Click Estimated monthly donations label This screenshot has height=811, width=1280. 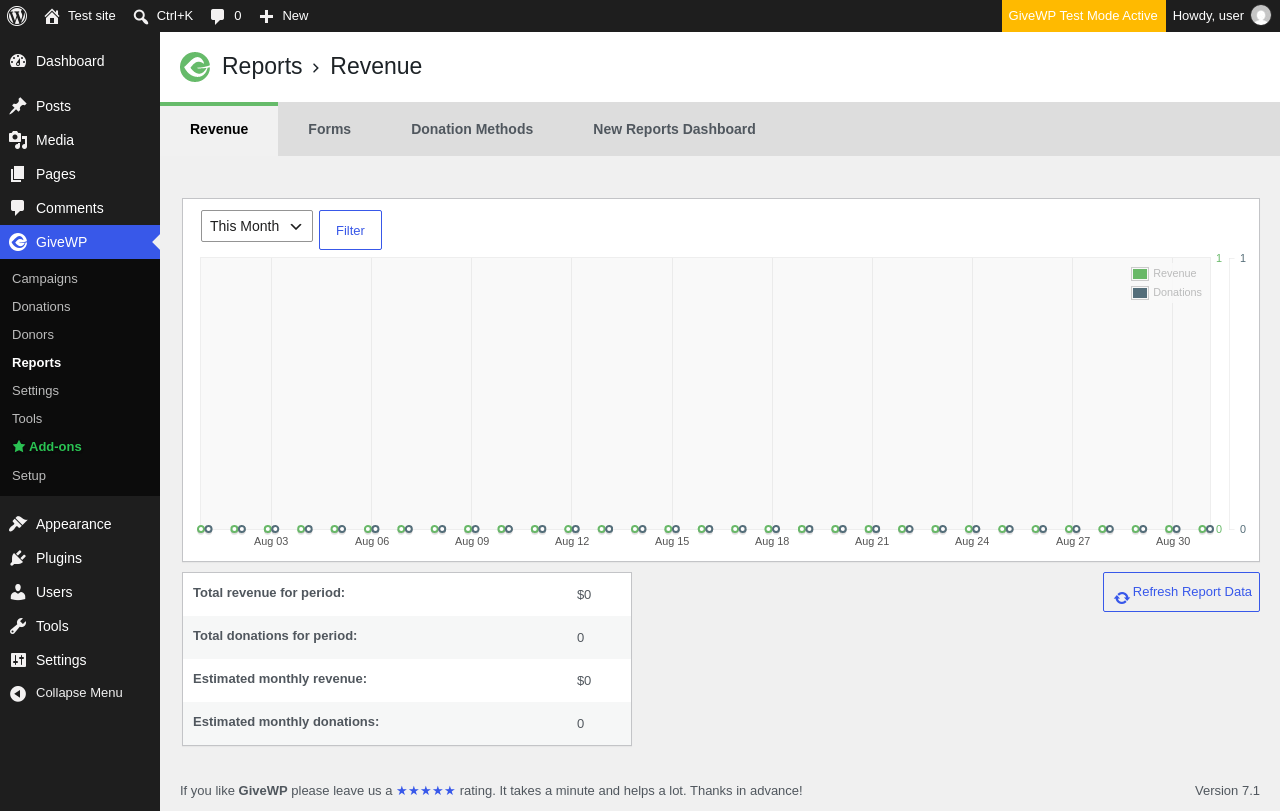(286, 722)
